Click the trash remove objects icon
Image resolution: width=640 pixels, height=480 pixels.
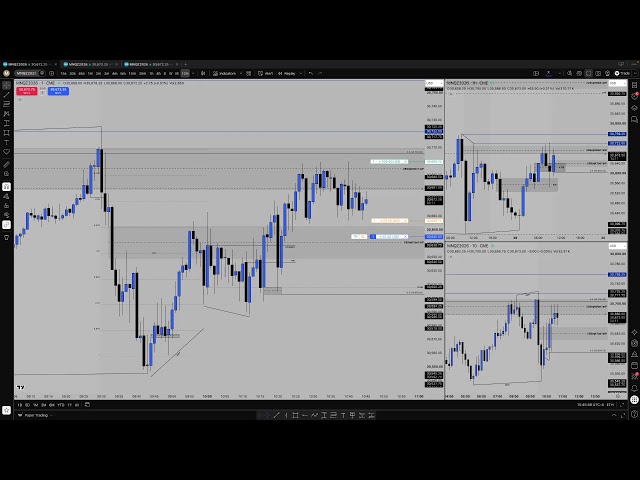click(6, 238)
